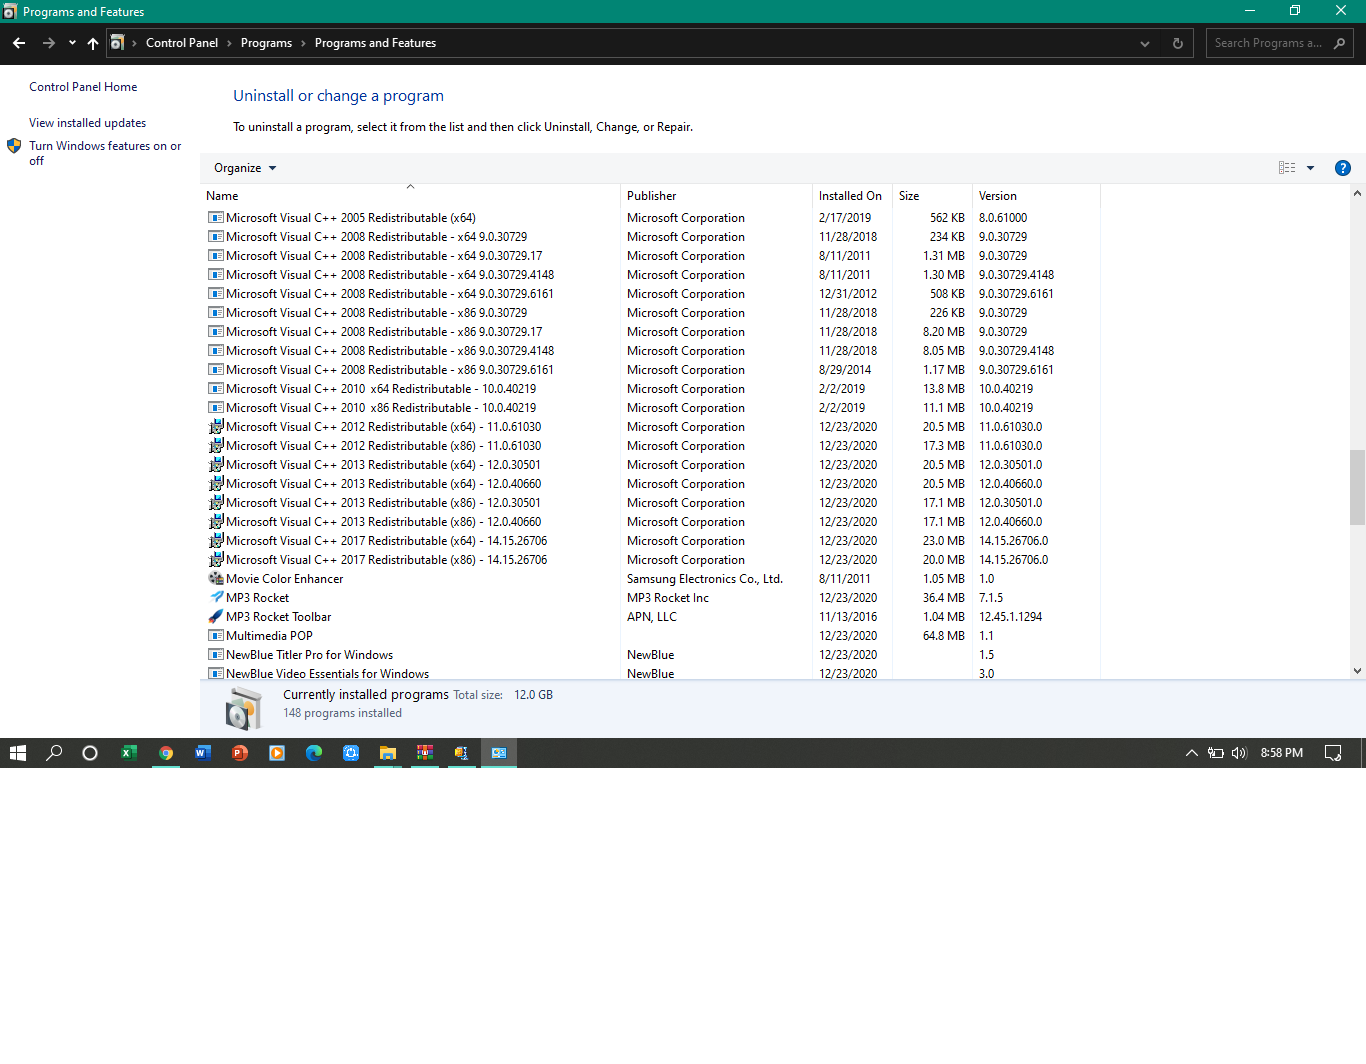Viewport: 1366px width, 1064px height.
Task: Click the up-arrow navigation icon
Action: (92, 43)
